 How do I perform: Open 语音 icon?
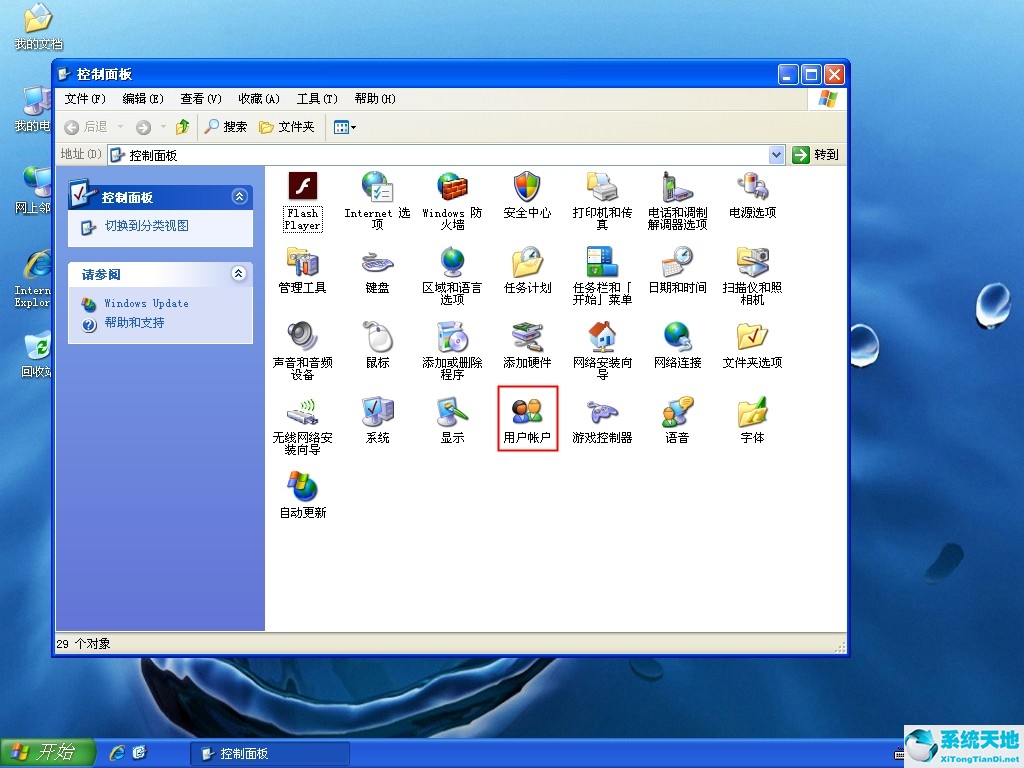tap(677, 421)
